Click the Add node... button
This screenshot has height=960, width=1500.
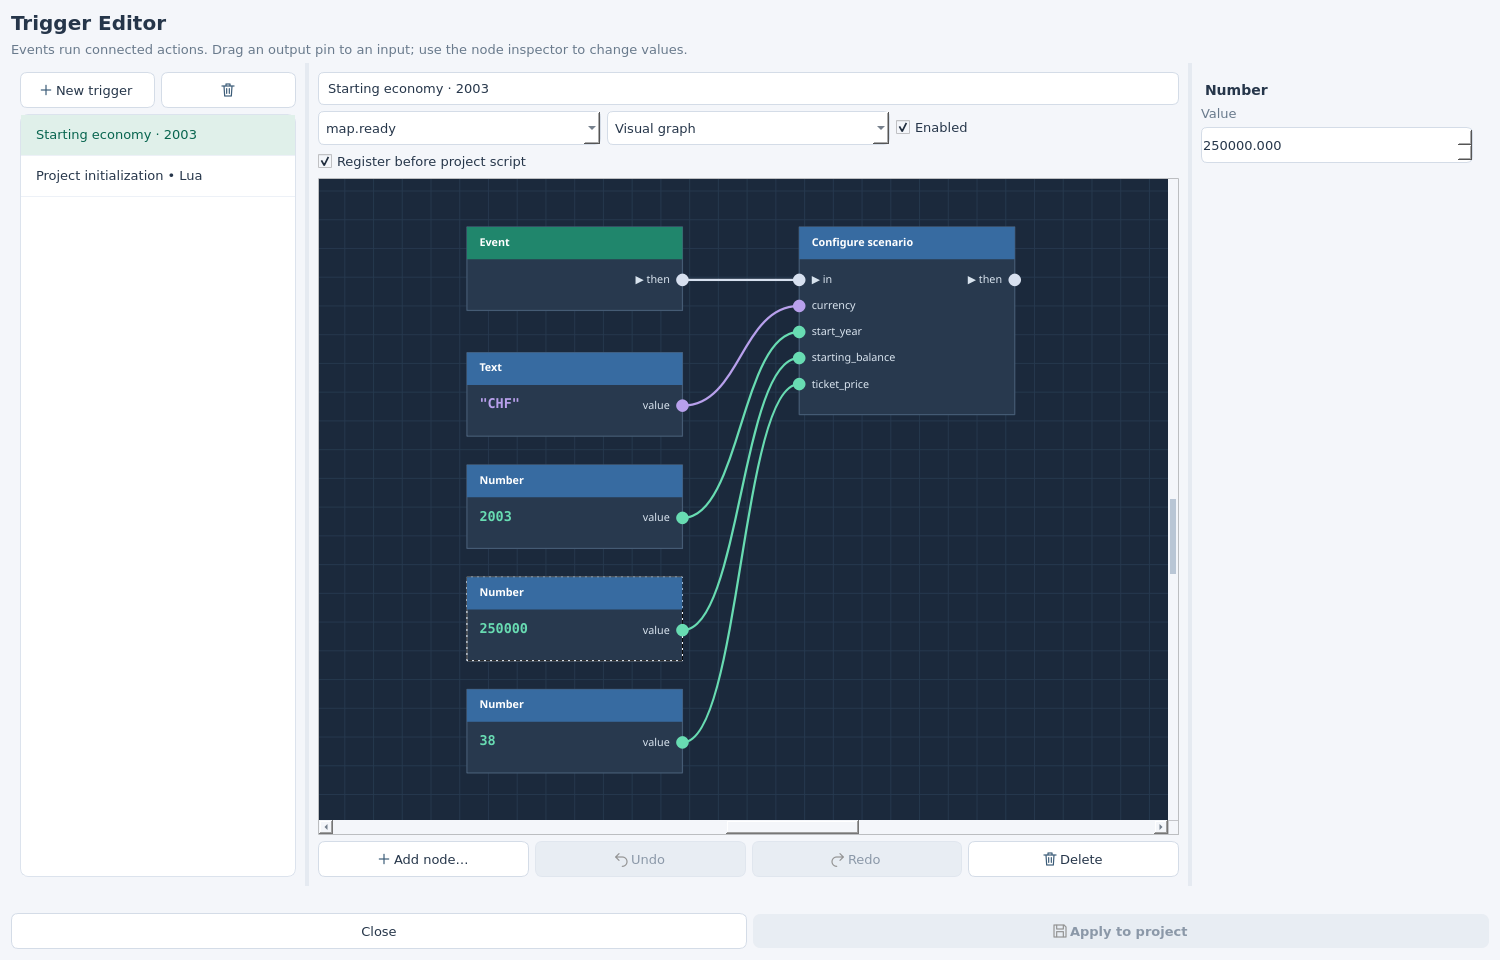pyautogui.click(x=423, y=859)
